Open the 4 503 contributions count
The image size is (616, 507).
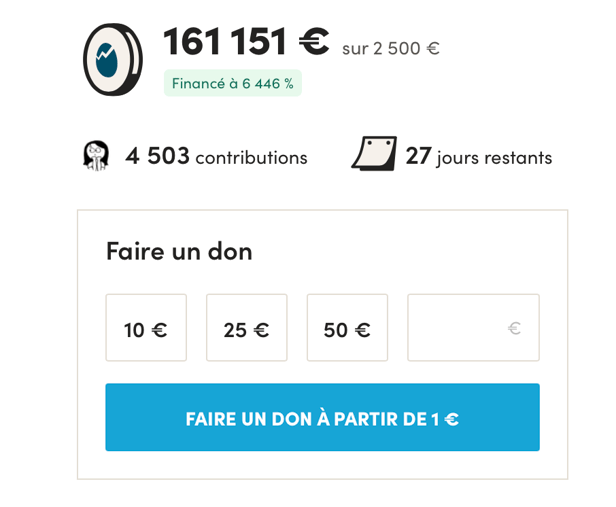tap(216, 157)
